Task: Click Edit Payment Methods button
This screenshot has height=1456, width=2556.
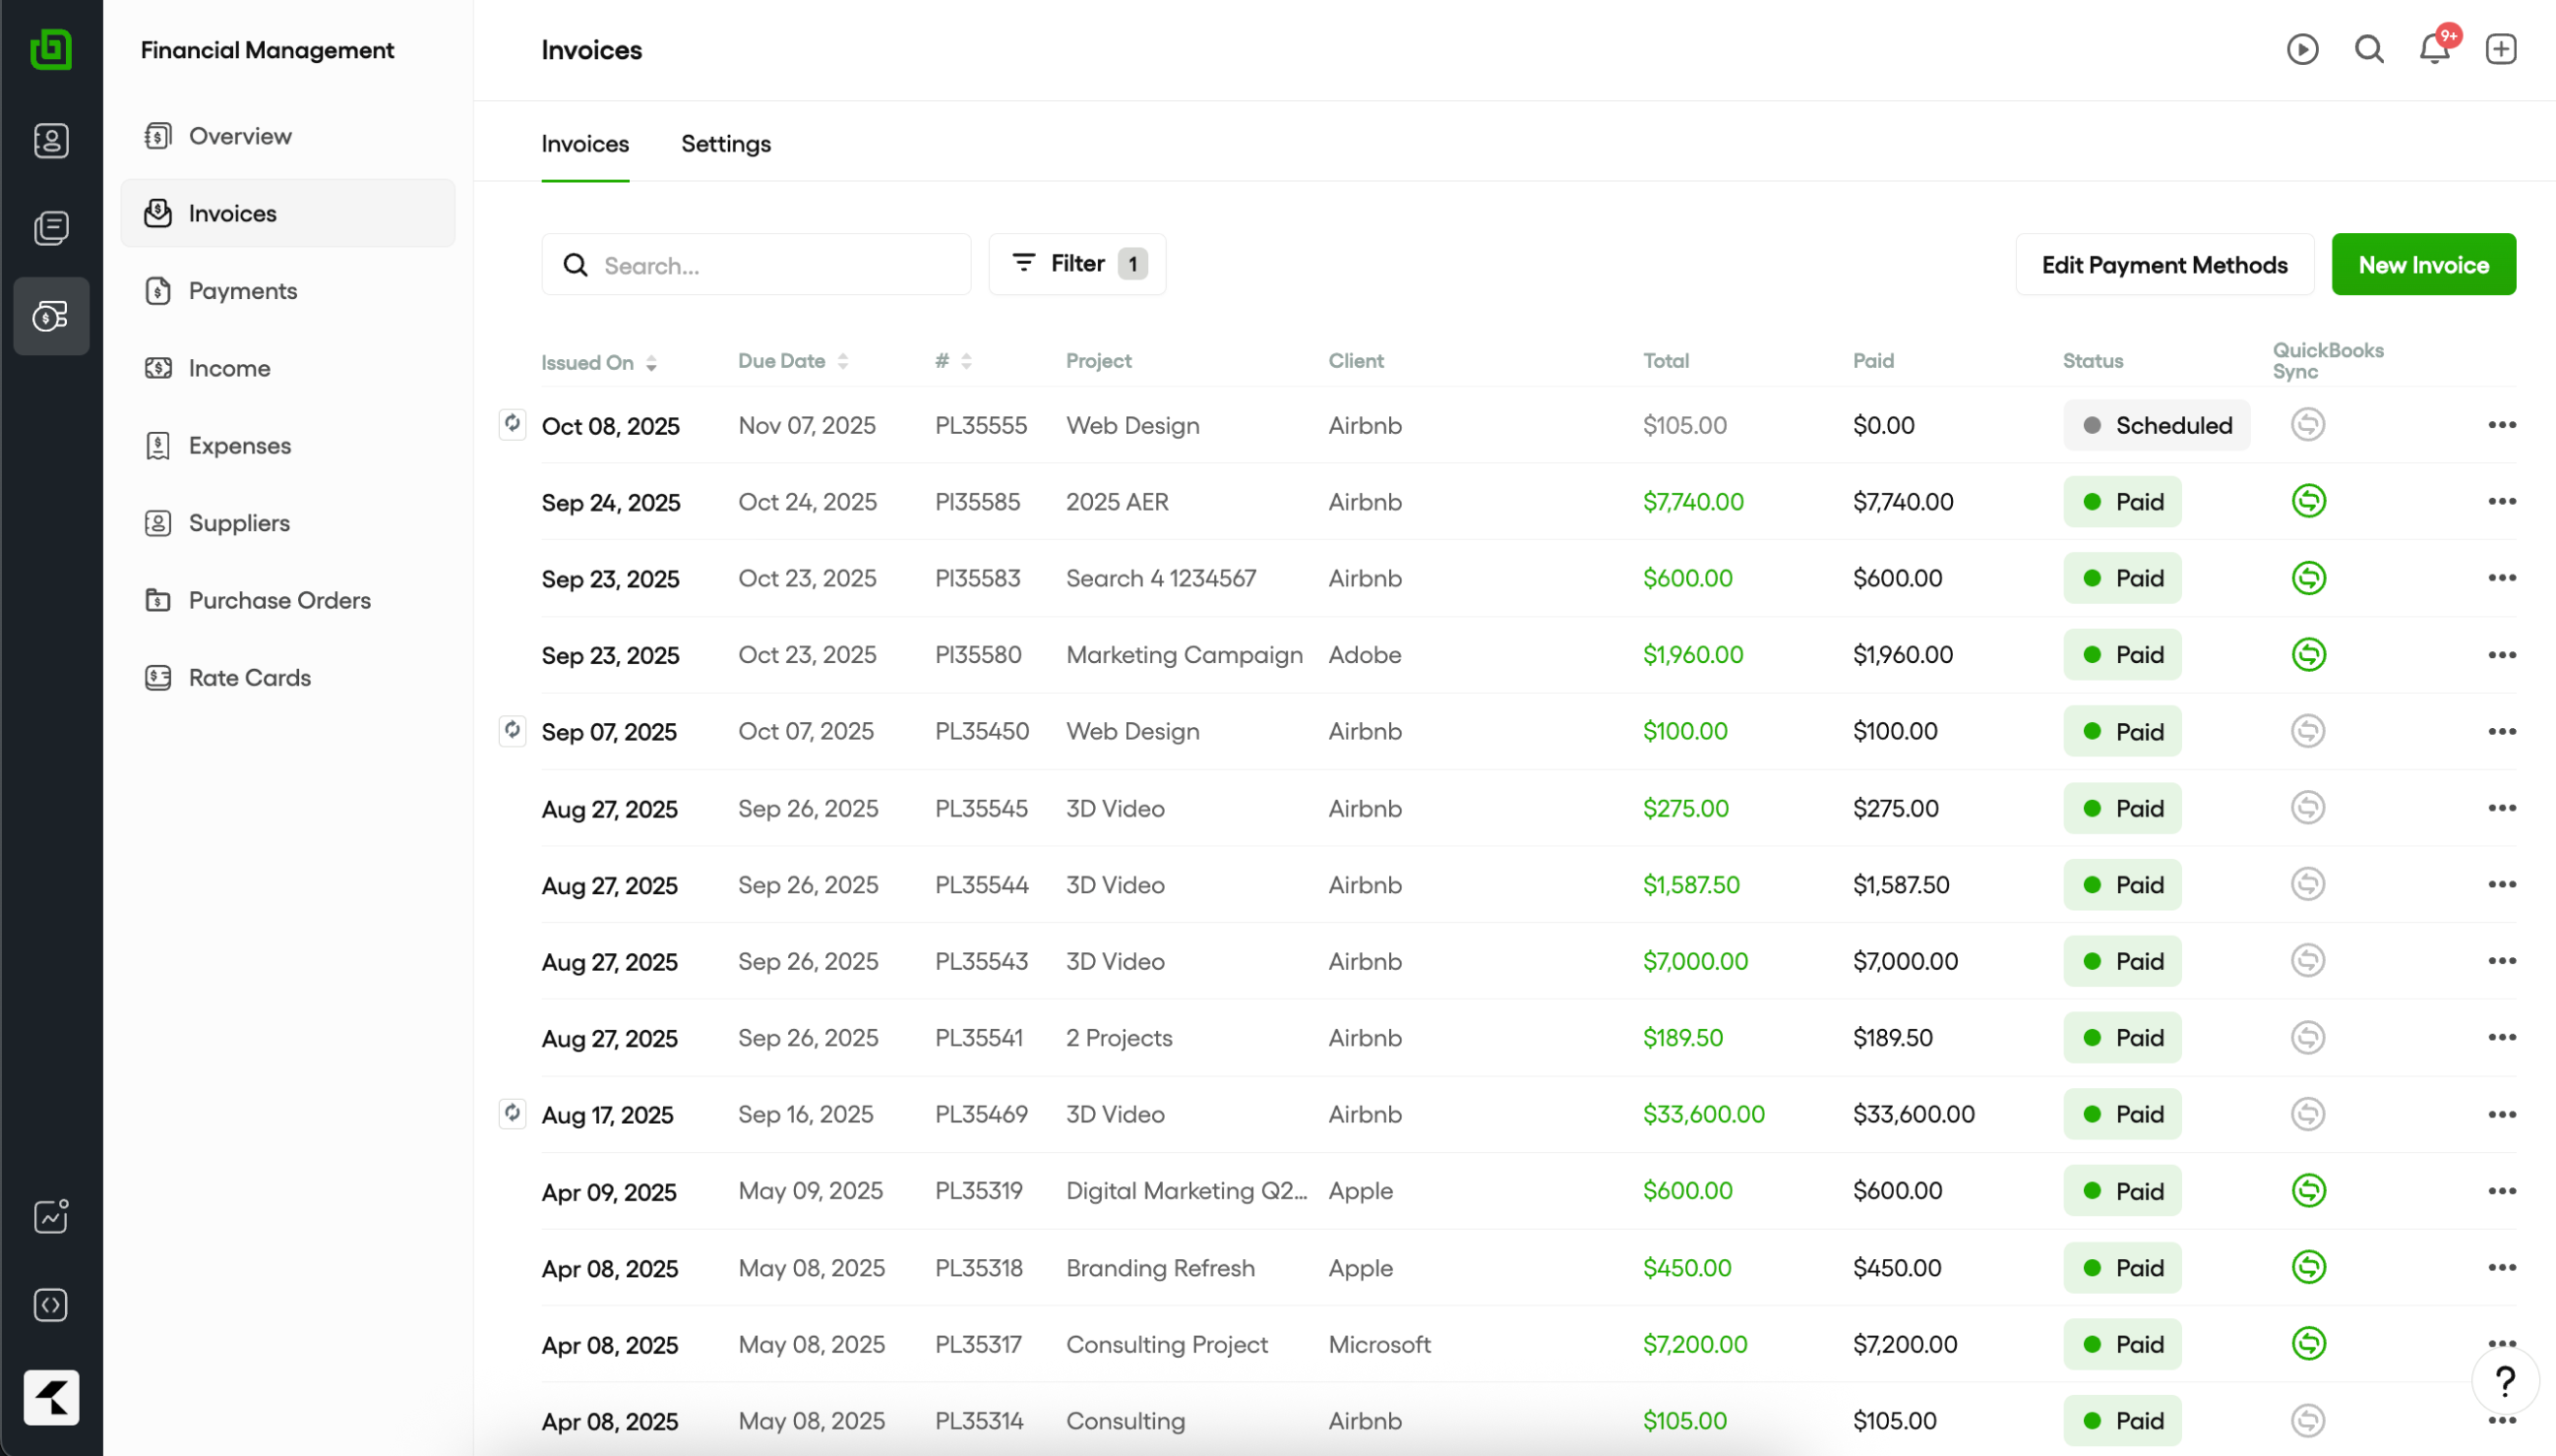Action: [2164, 265]
